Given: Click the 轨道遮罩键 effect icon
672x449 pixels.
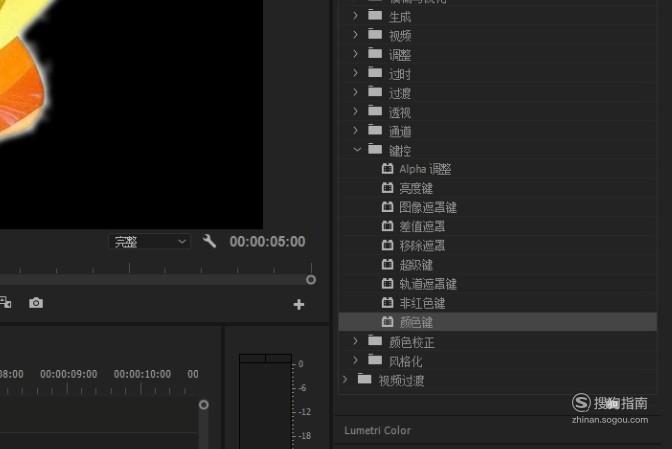Looking at the screenshot, I should [387, 283].
